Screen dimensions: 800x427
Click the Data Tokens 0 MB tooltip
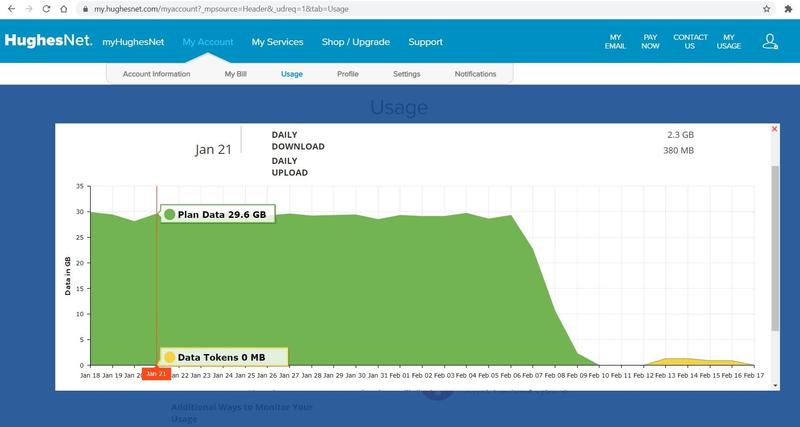[224, 357]
